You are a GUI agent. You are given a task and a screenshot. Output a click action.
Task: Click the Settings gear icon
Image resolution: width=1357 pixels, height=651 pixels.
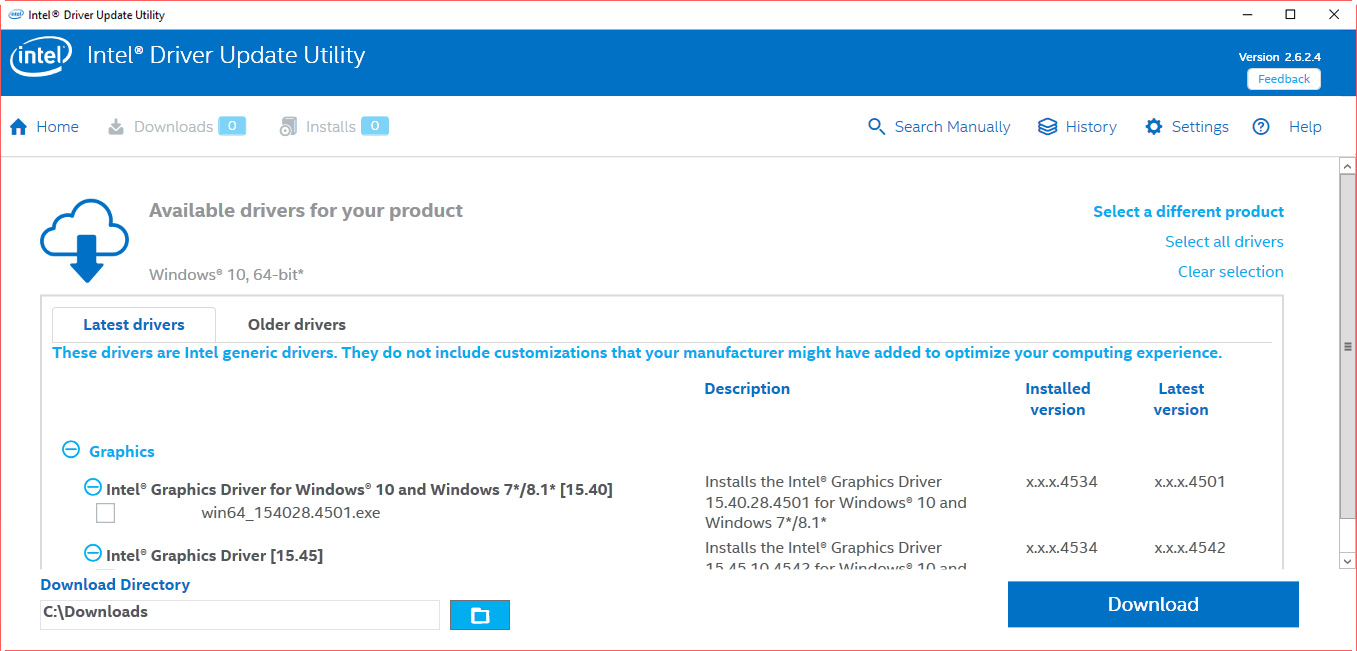tap(1154, 127)
